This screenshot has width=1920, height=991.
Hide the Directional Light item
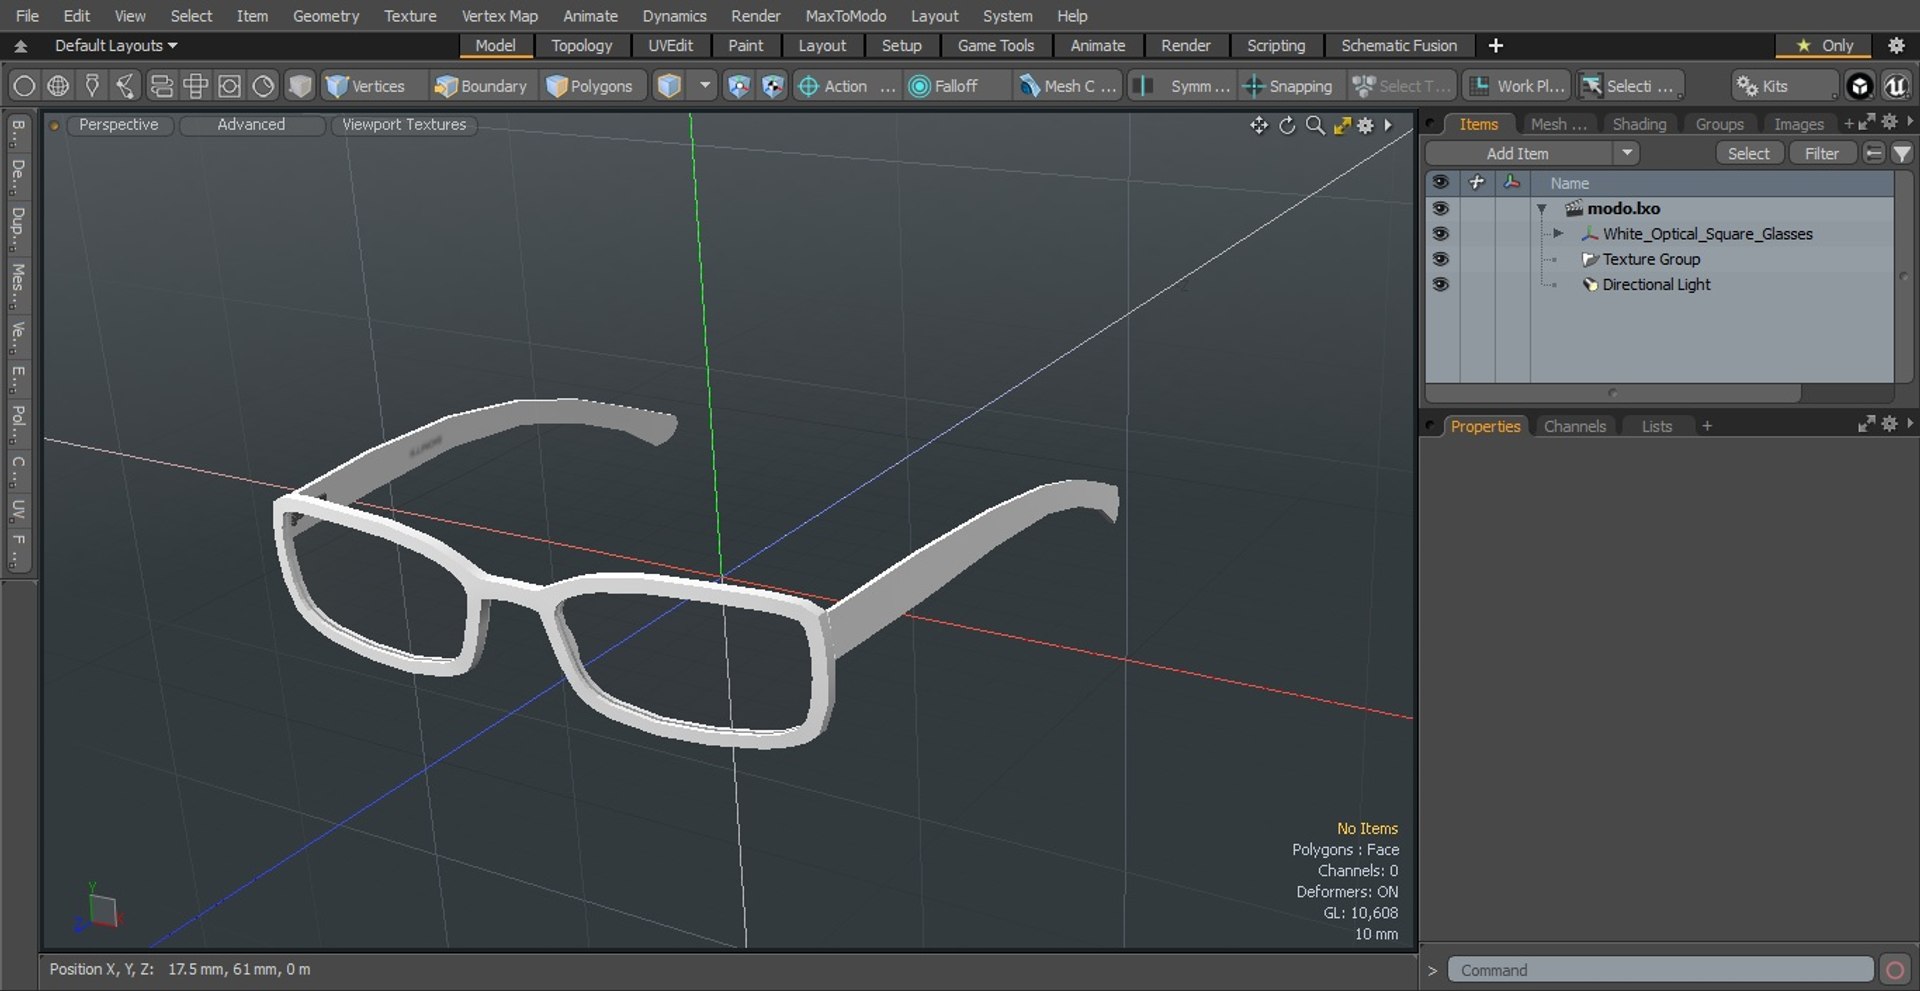pos(1440,284)
